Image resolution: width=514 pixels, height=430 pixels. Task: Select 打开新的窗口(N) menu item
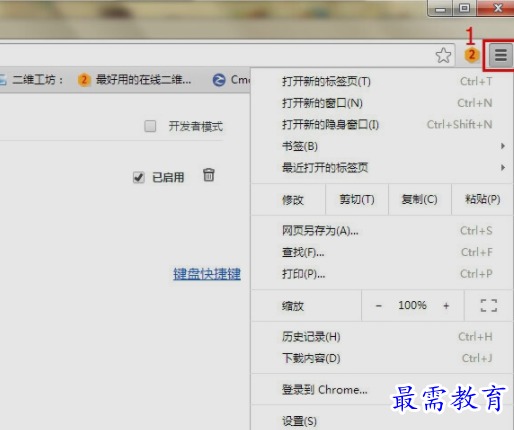(x=382, y=103)
